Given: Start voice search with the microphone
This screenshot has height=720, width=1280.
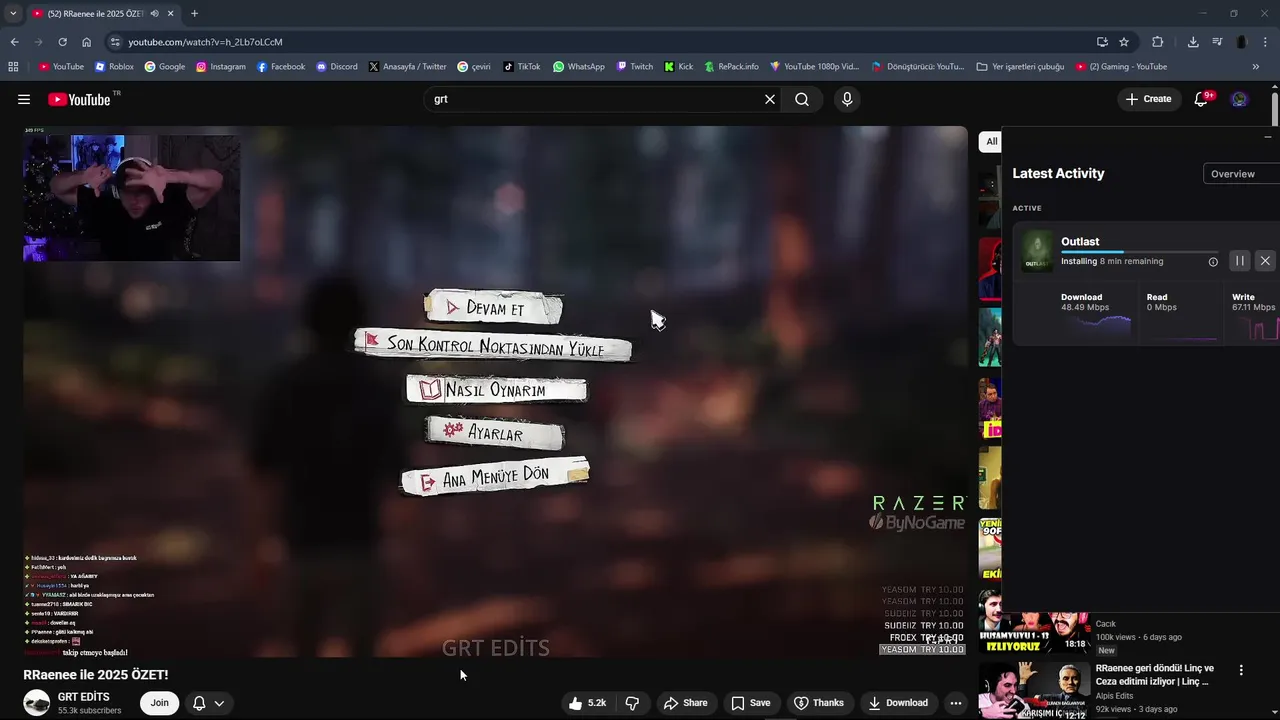Looking at the screenshot, I should click(x=847, y=99).
